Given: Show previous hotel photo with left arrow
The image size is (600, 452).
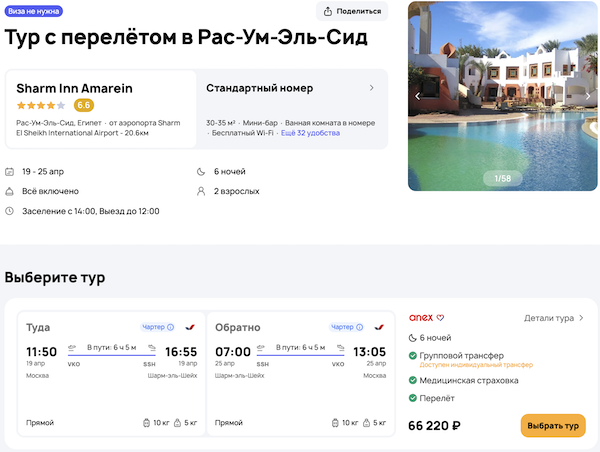Looking at the screenshot, I should (418, 96).
